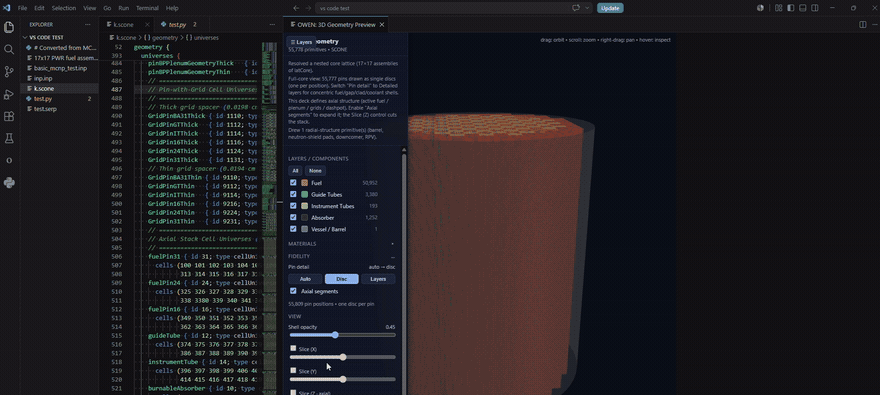This screenshot has width=880, height=395.
Task: Open the chat dropdown arrow in title bar
Action: pyautogui.click(x=587, y=8)
